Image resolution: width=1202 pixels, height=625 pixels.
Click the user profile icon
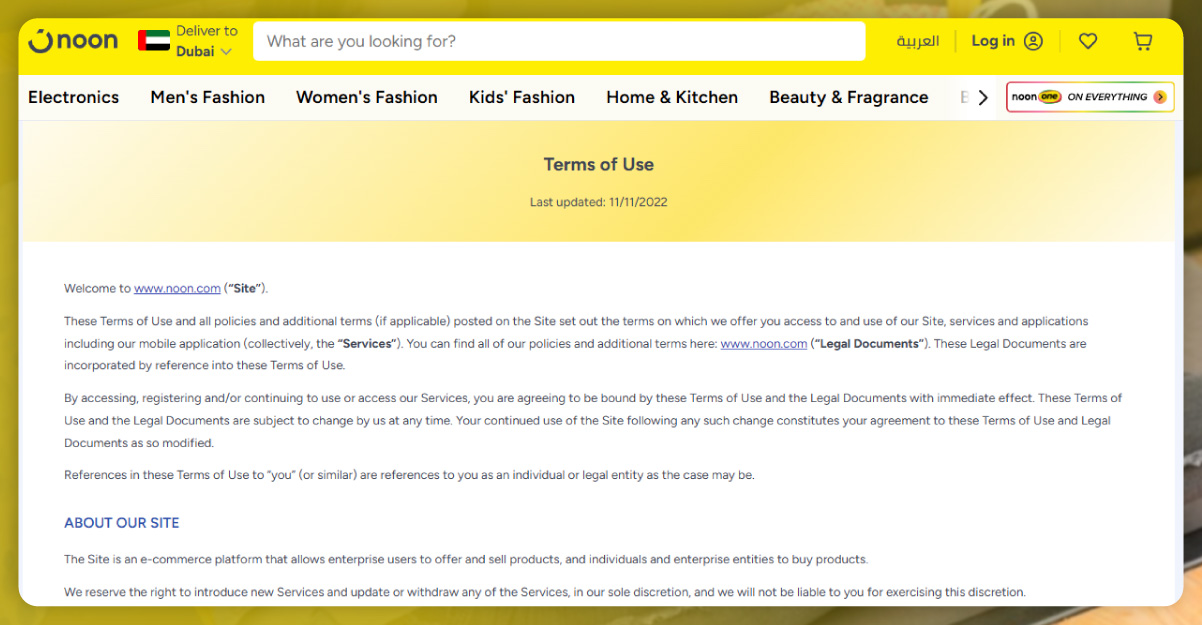1034,41
